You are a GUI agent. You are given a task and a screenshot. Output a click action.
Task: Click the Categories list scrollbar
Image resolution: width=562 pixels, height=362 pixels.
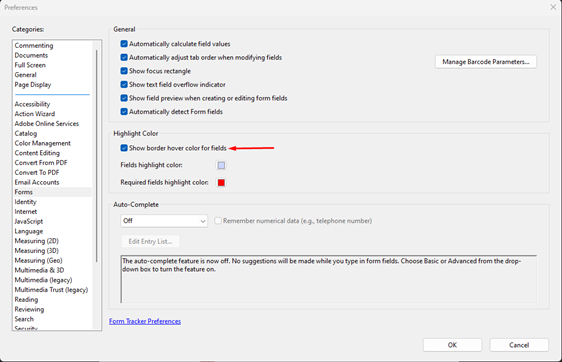coord(96,156)
